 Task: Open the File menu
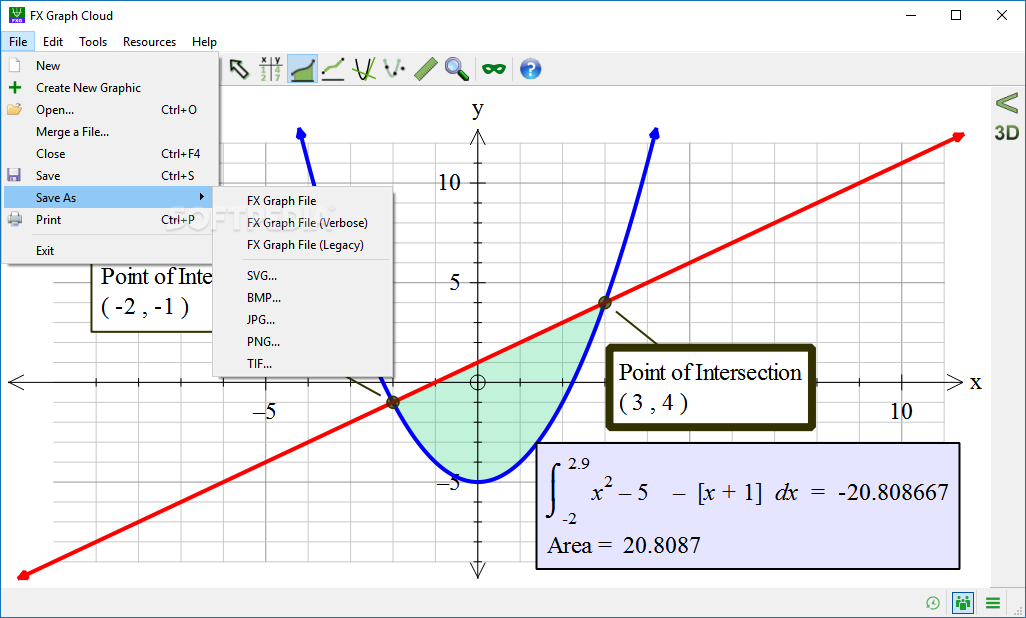click(18, 42)
